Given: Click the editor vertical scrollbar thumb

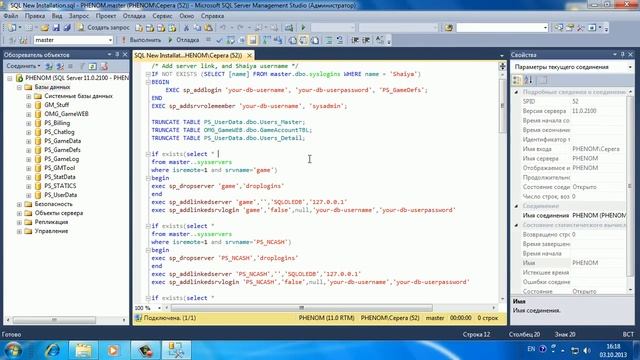Looking at the screenshot, I should coord(502,106).
